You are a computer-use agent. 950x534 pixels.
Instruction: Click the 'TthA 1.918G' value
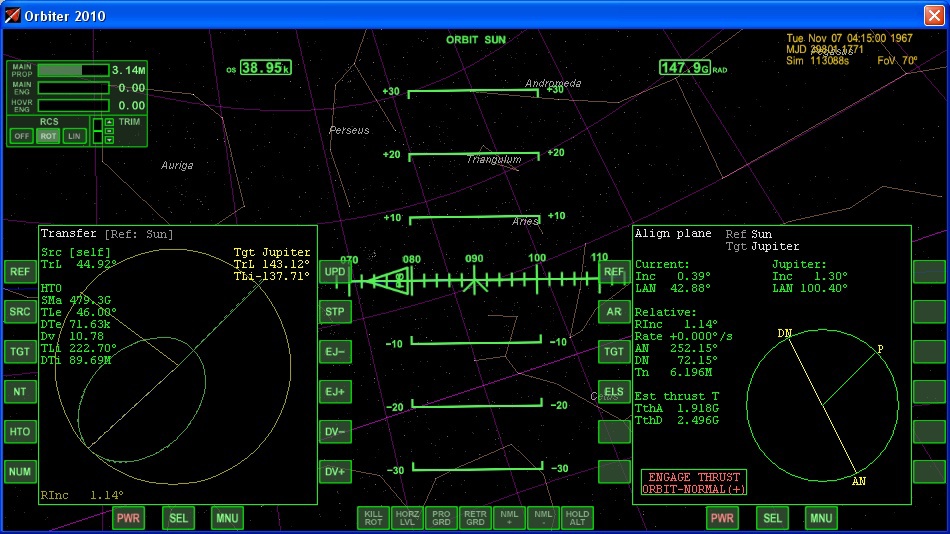tap(677, 408)
